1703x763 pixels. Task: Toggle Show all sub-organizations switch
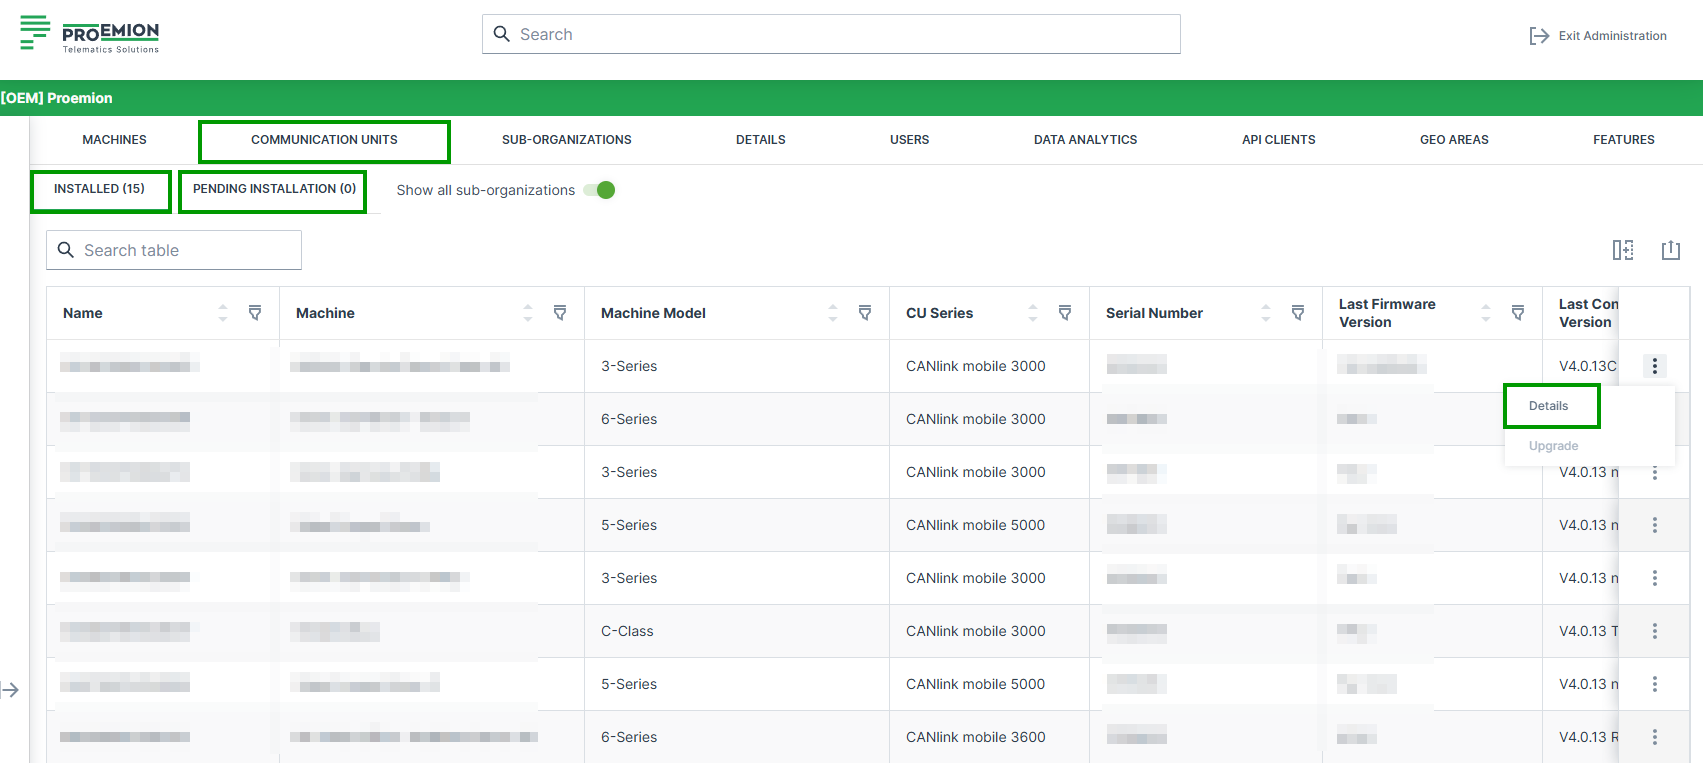pyautogui.click(x=600, y=190)
